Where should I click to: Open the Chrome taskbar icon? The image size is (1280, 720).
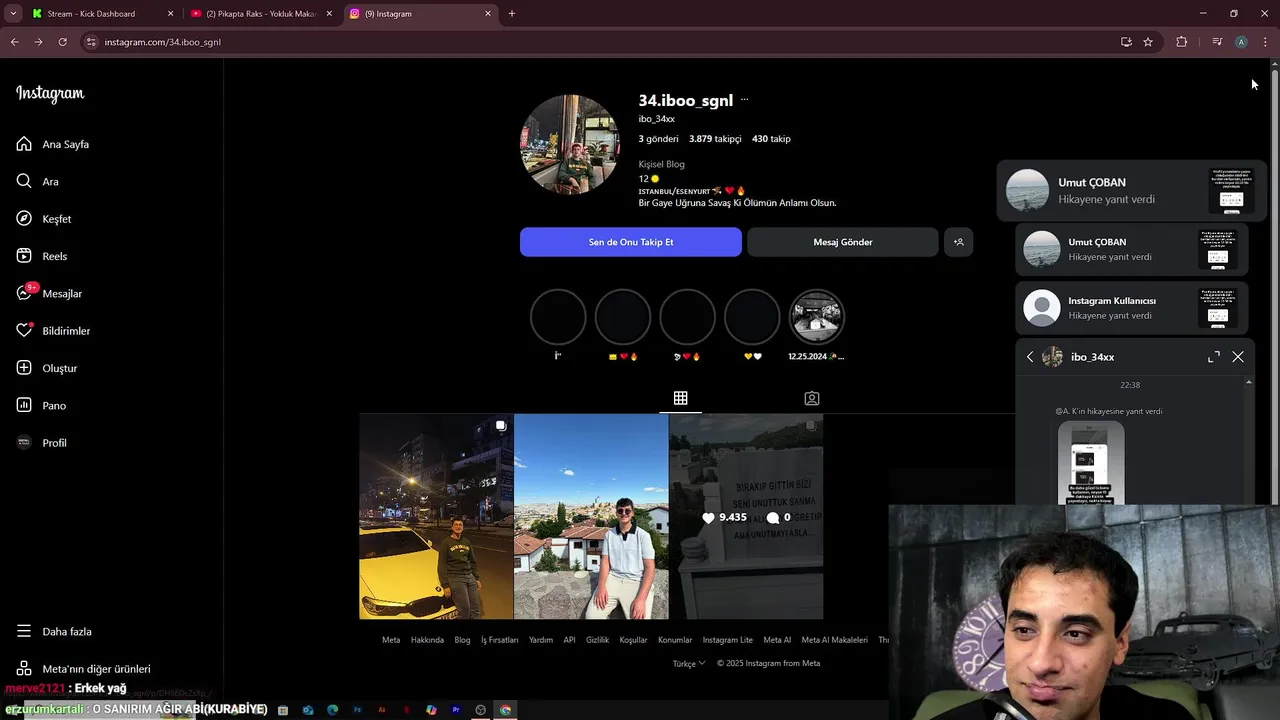coord(506,710)
